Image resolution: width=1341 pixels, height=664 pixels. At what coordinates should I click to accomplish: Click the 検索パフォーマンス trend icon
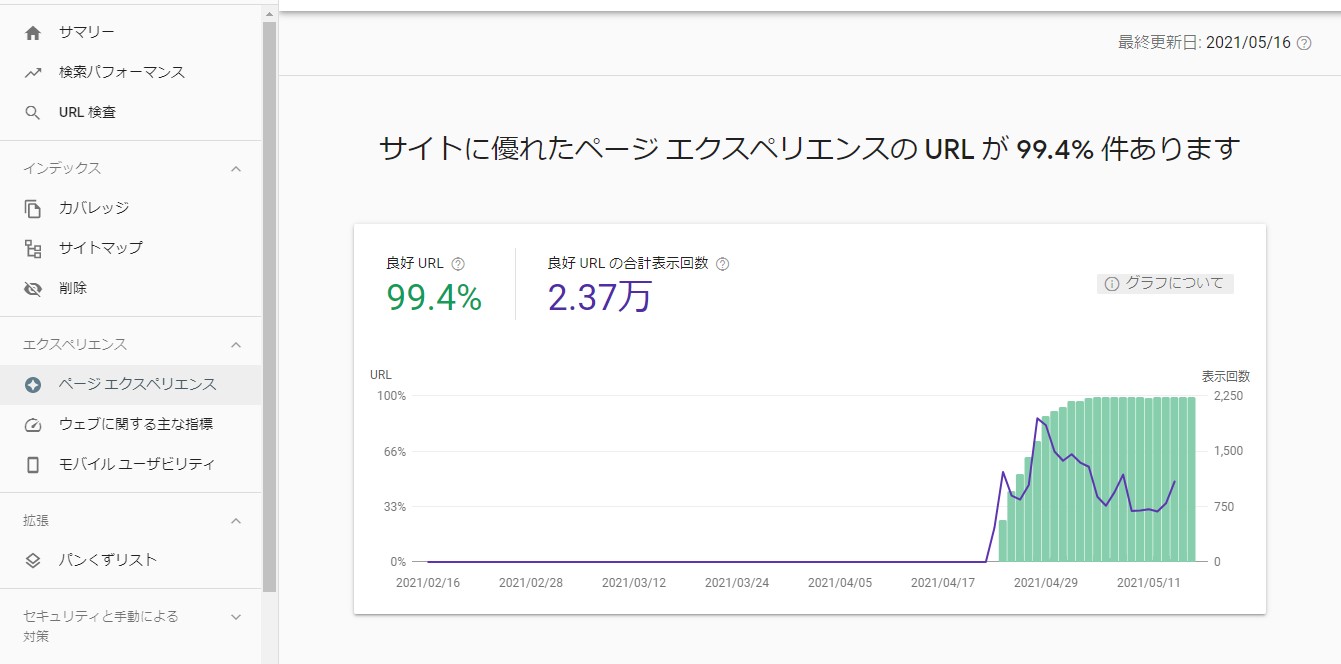[x=33, y=73]
